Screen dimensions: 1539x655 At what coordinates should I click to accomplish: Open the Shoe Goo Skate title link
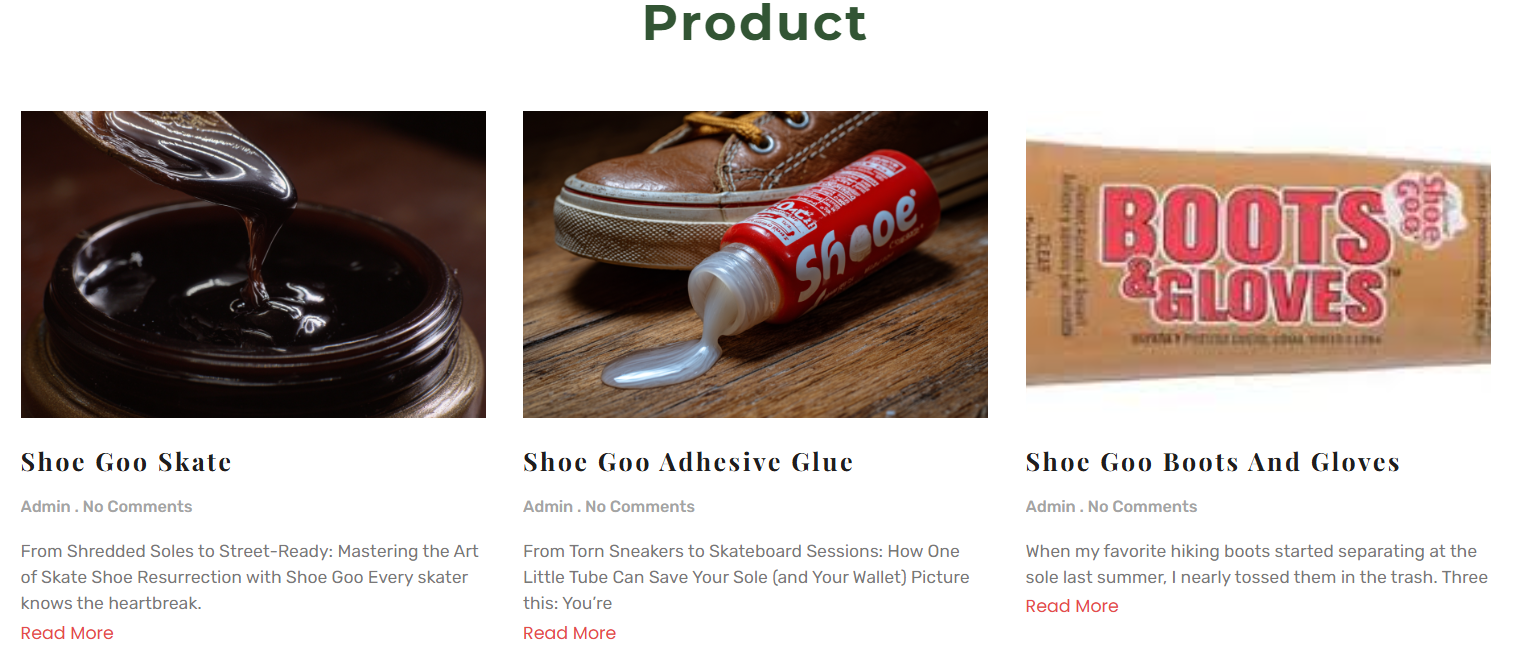[x=126, y=462]
